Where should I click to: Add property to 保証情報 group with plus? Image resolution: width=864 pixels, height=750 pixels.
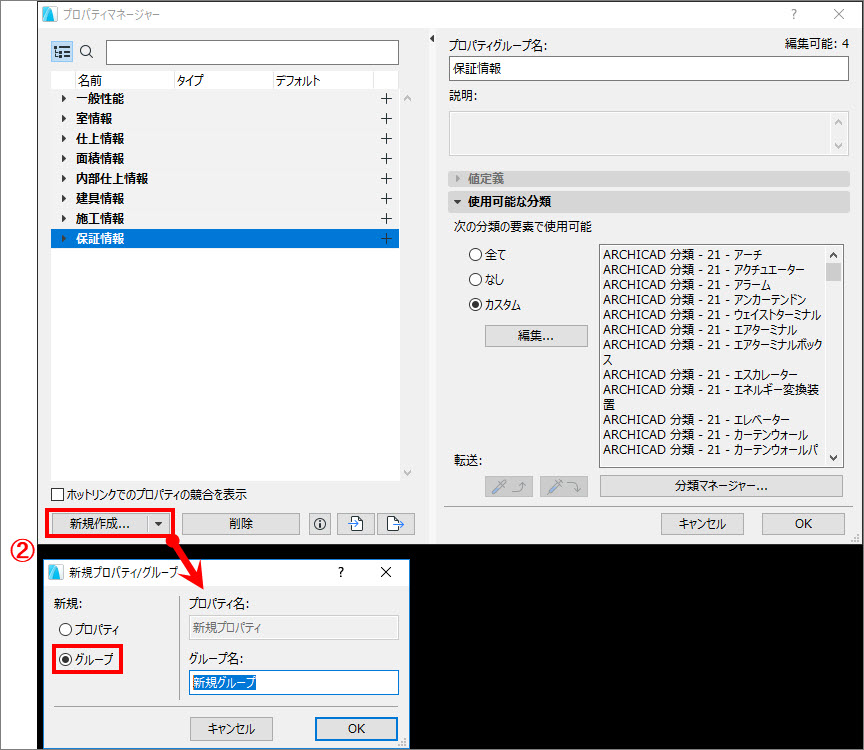386,239
